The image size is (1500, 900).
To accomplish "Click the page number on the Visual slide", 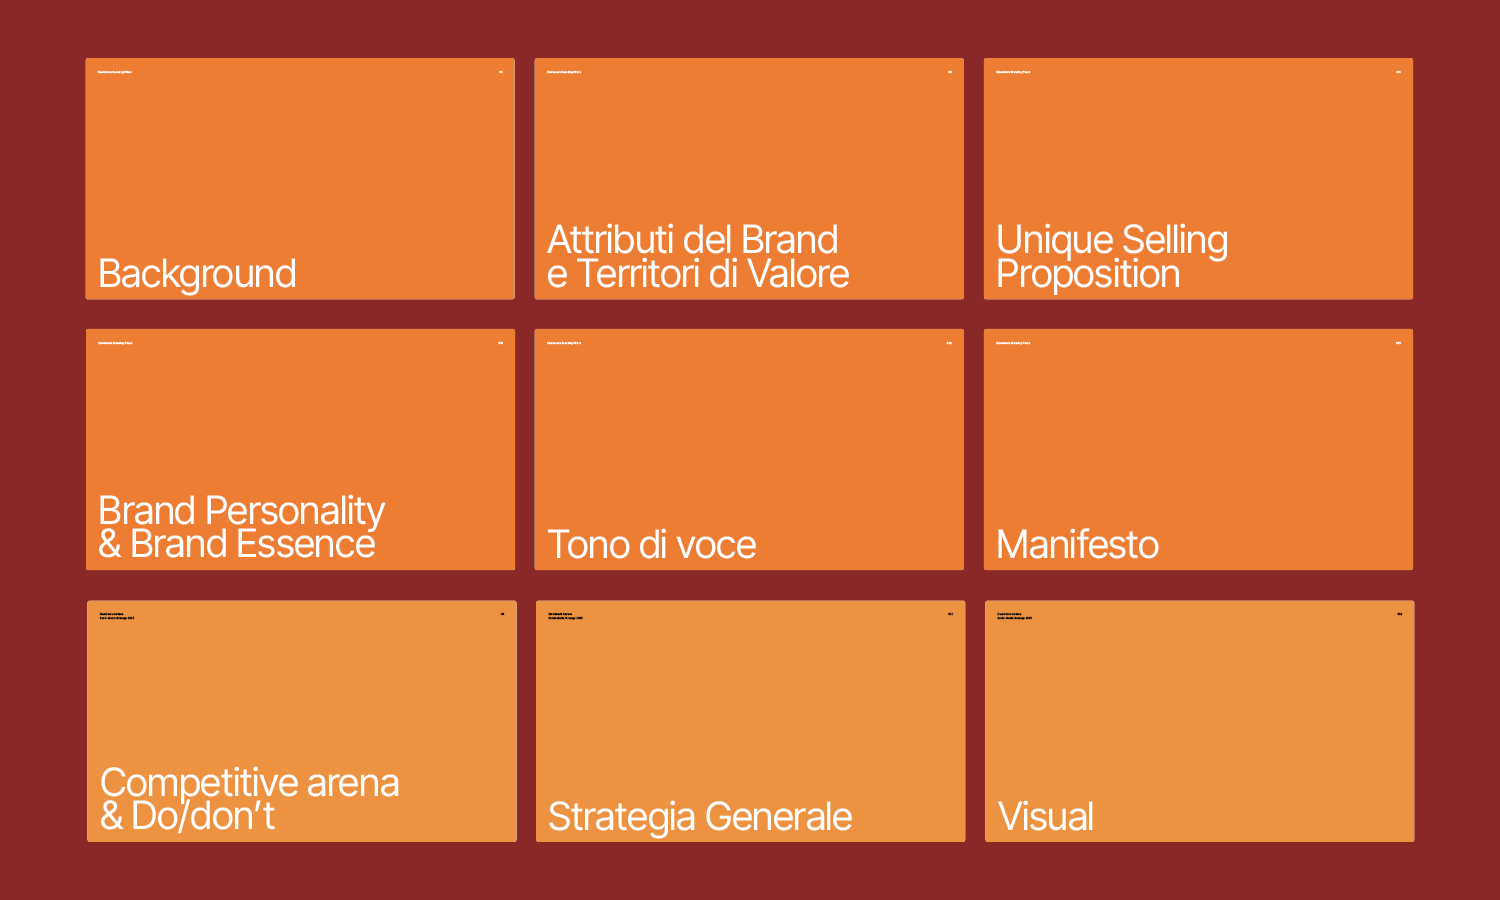I will tap(1400, 614).
